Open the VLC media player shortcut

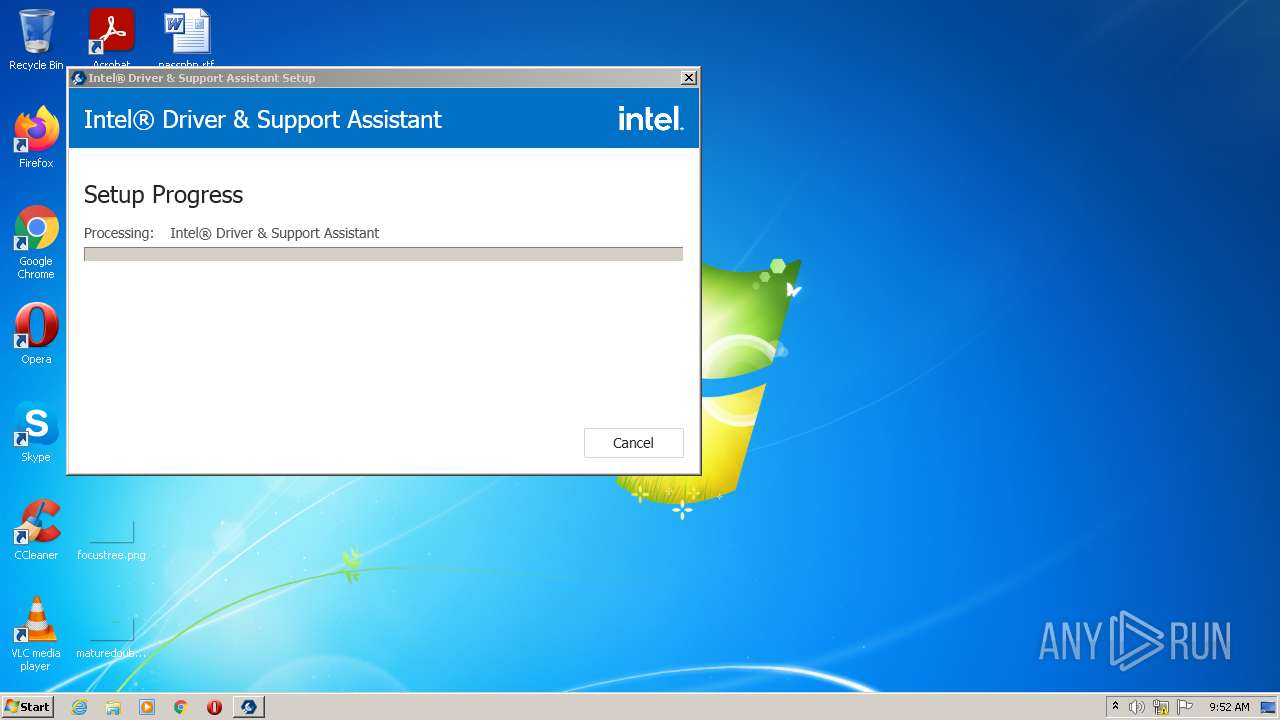tap(36, 634)
